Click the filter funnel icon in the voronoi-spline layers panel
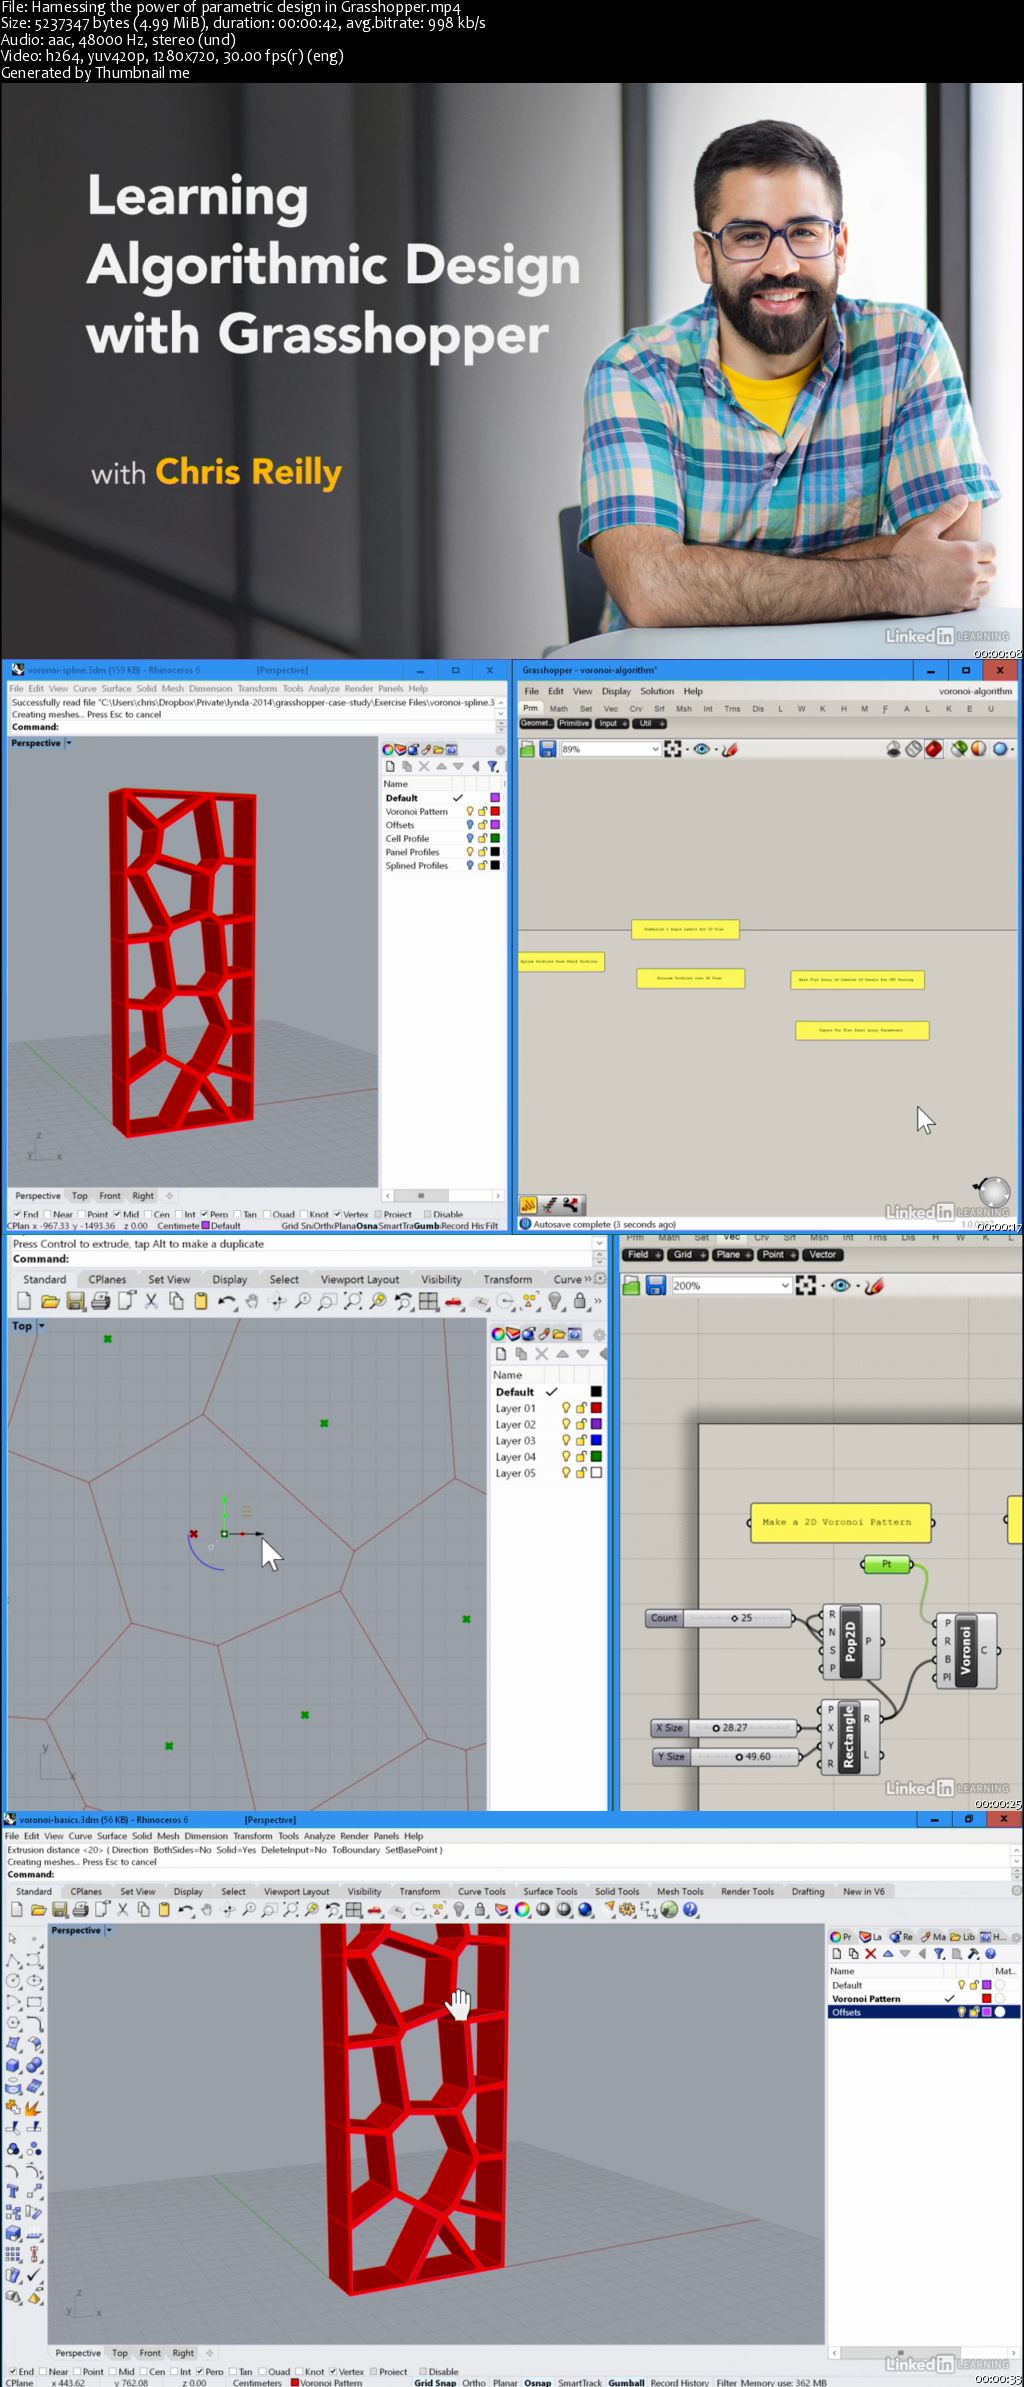 [493, 767]
